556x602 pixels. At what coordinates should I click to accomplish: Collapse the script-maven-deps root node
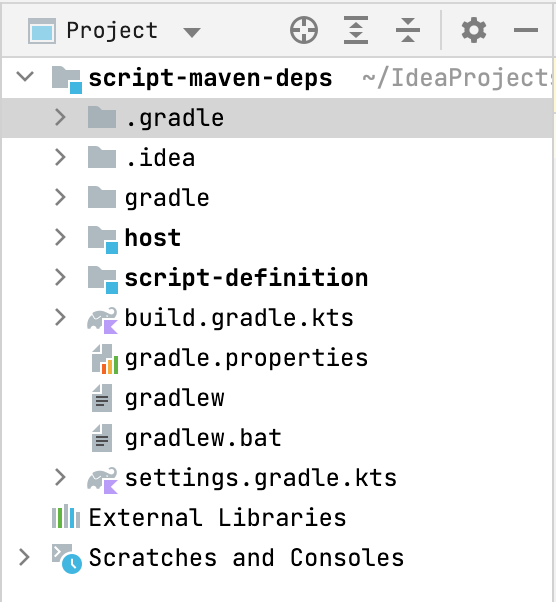[25, 76]
